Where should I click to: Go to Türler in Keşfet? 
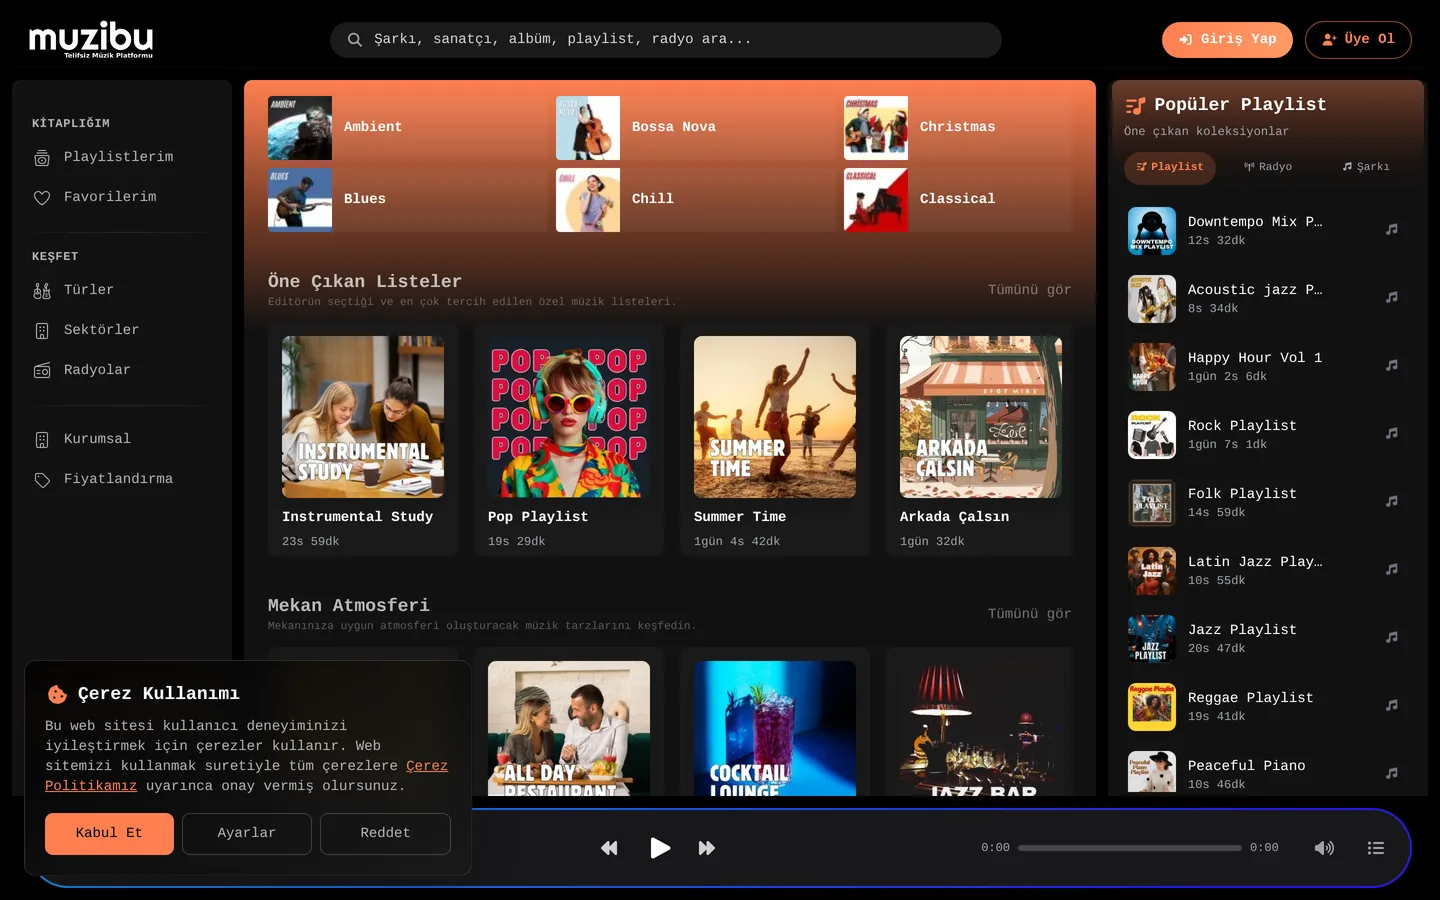[122, 290]
